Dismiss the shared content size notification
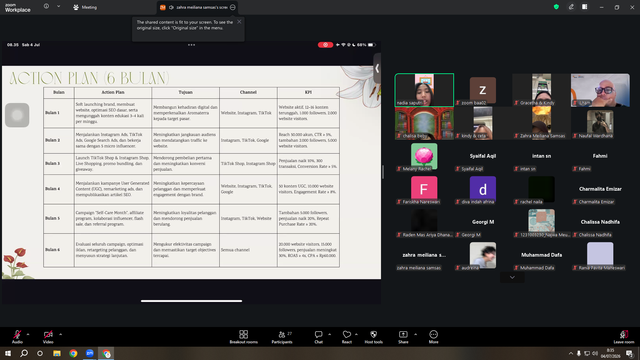Viewport: 640px width, 360px height. (239, 22)
